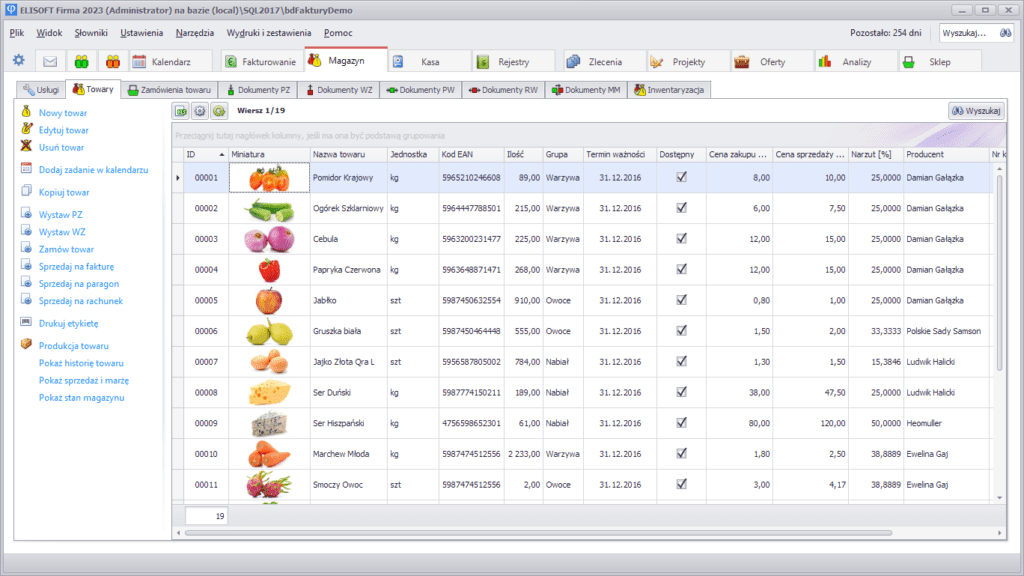Image resolution: width=1024 pixels, height=576 pixels.
Task: Toggle Dostępny checkbox for Pomidor Krajowy
Action: (681, 177)
